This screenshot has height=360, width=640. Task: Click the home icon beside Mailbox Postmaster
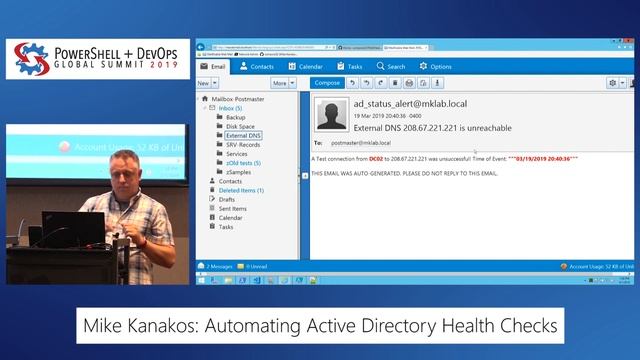205,99
